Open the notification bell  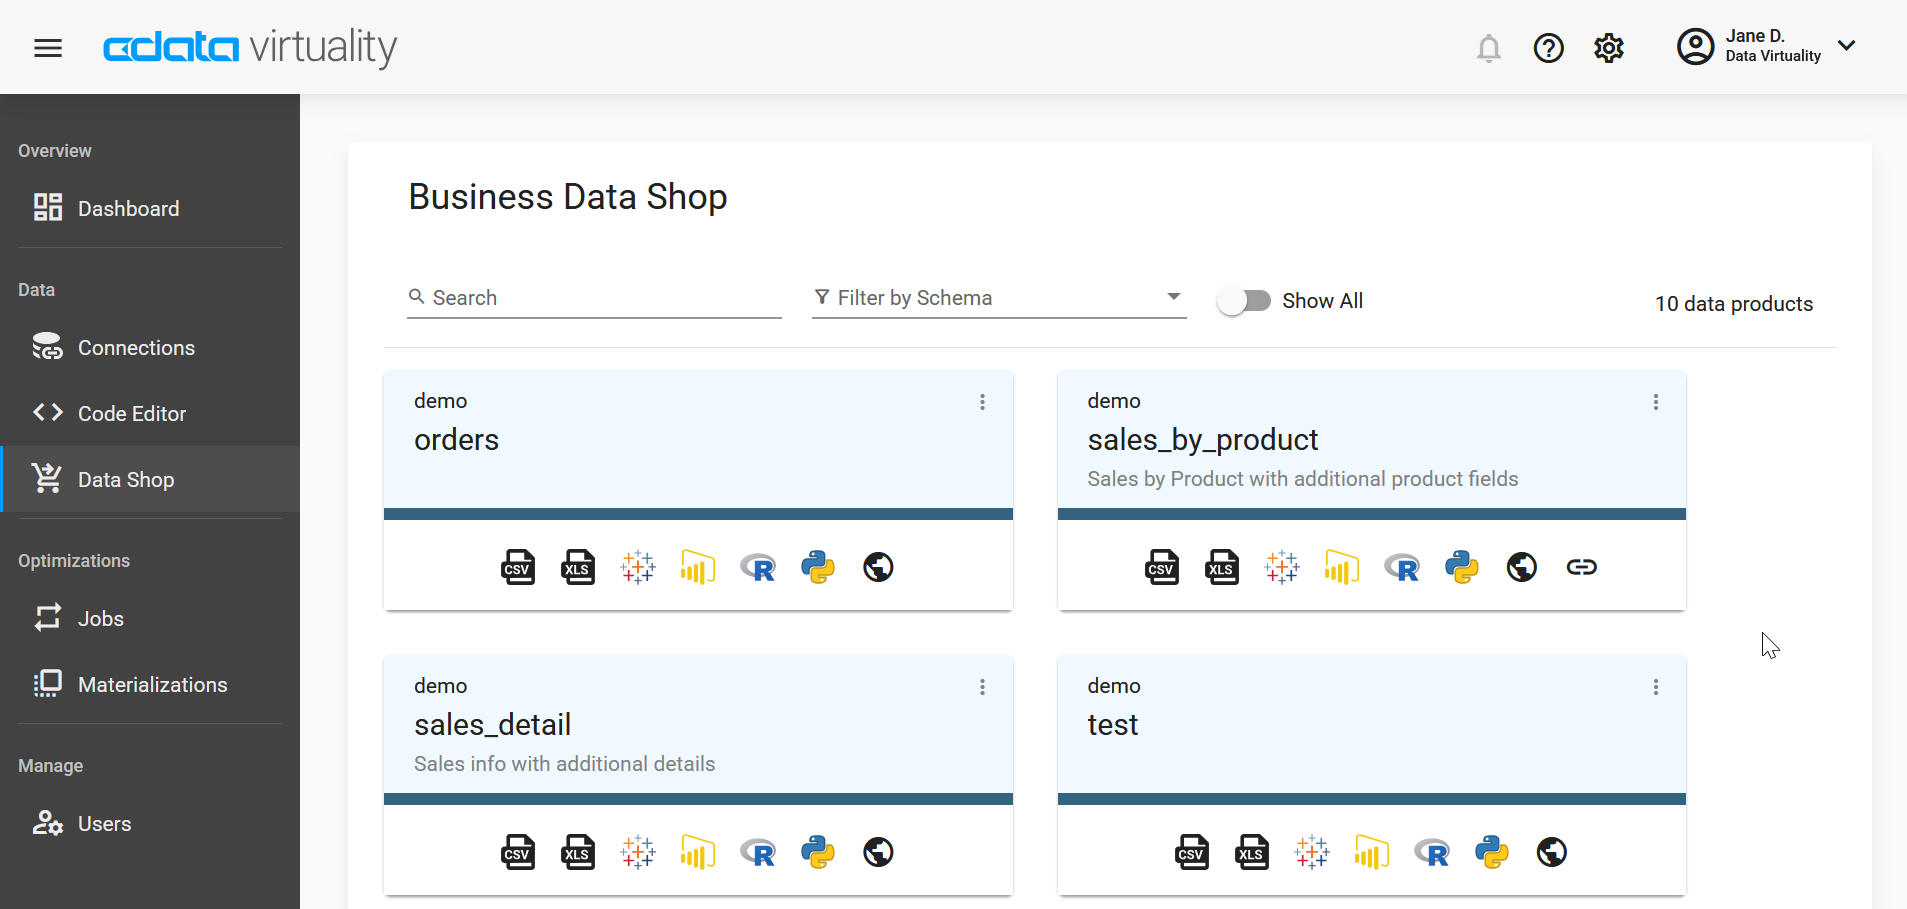pyautogui.click(x=1489, y=48)
